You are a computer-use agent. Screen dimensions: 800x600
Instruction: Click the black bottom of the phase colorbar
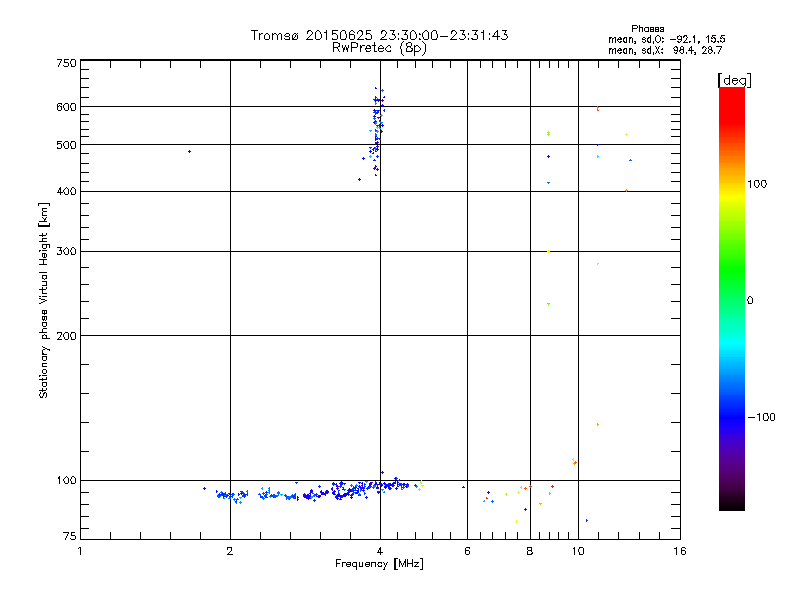732,503
